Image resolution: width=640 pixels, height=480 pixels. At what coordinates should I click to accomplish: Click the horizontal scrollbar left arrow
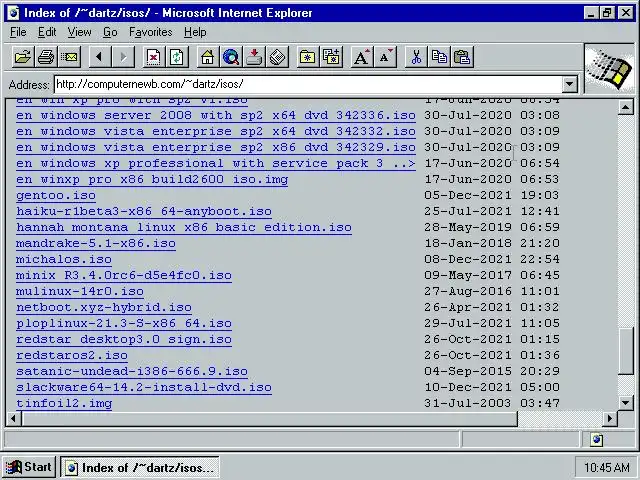coord(13,418)
